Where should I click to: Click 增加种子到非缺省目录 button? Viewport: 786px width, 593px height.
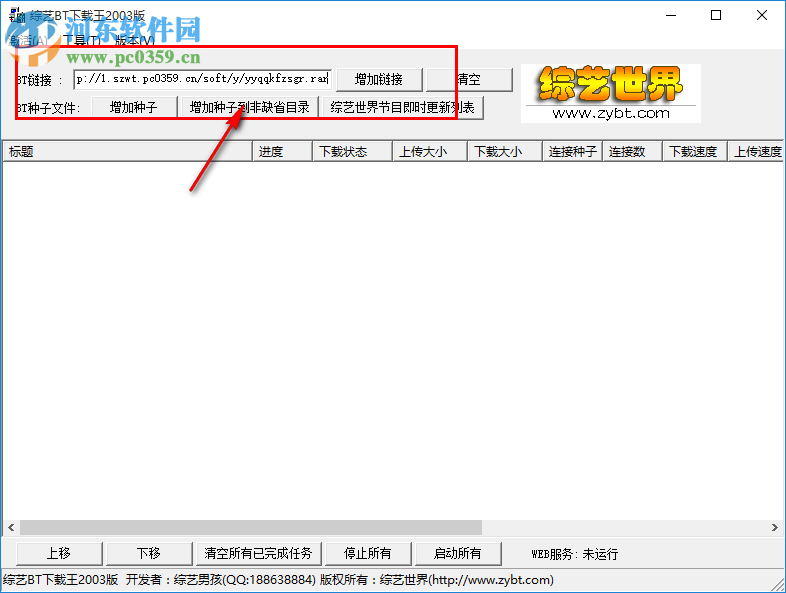249,107
